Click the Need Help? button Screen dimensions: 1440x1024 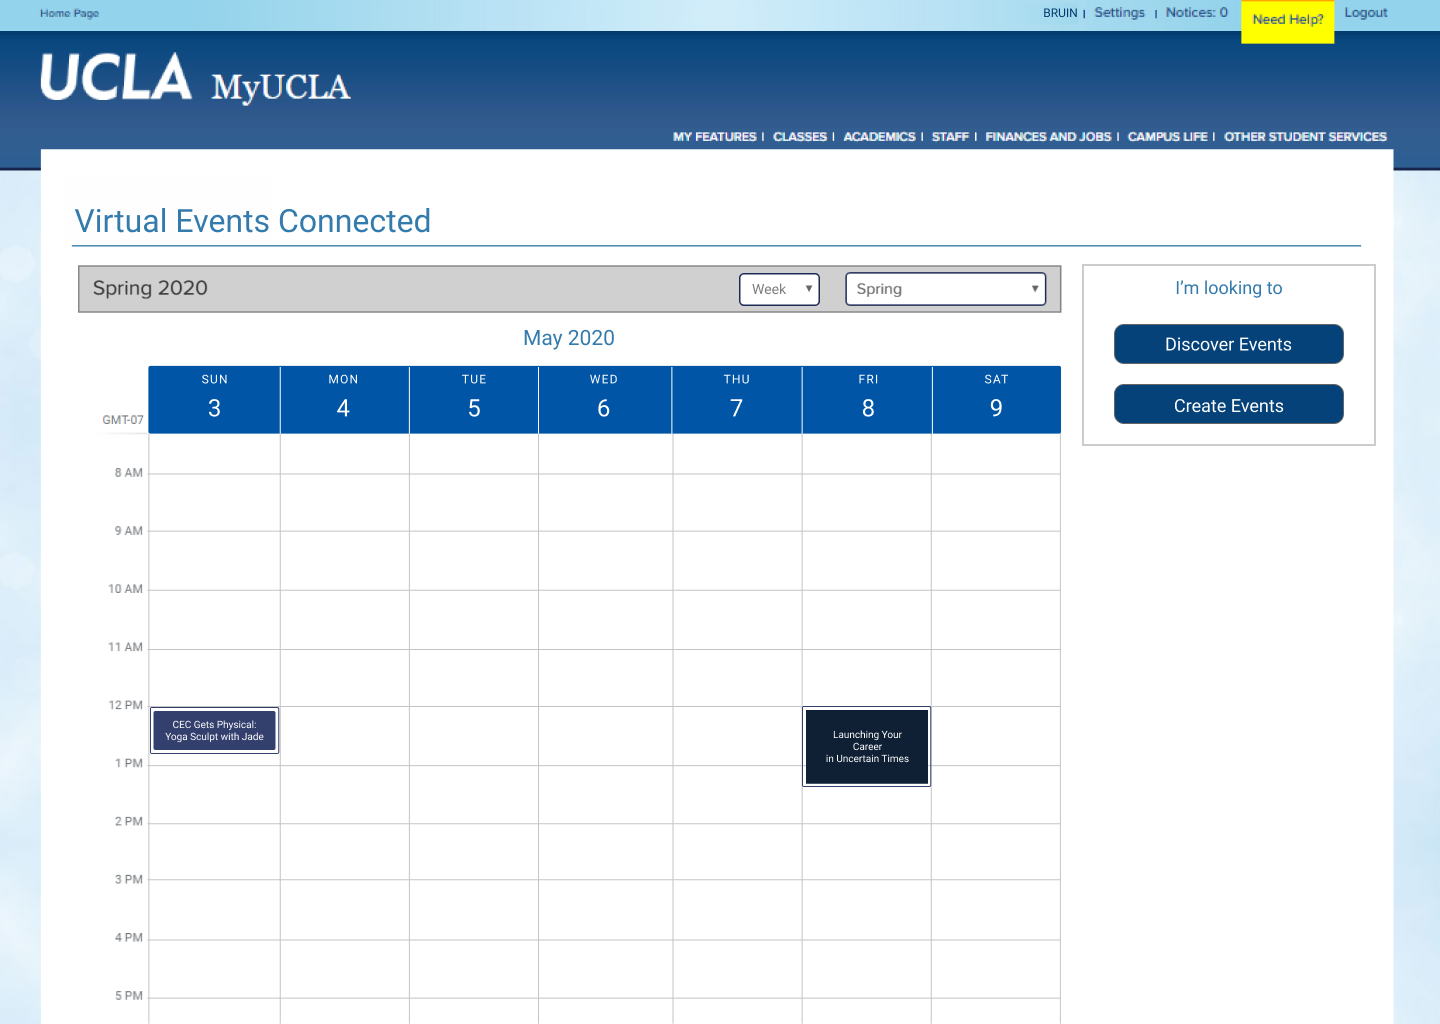pos(1288,20)
